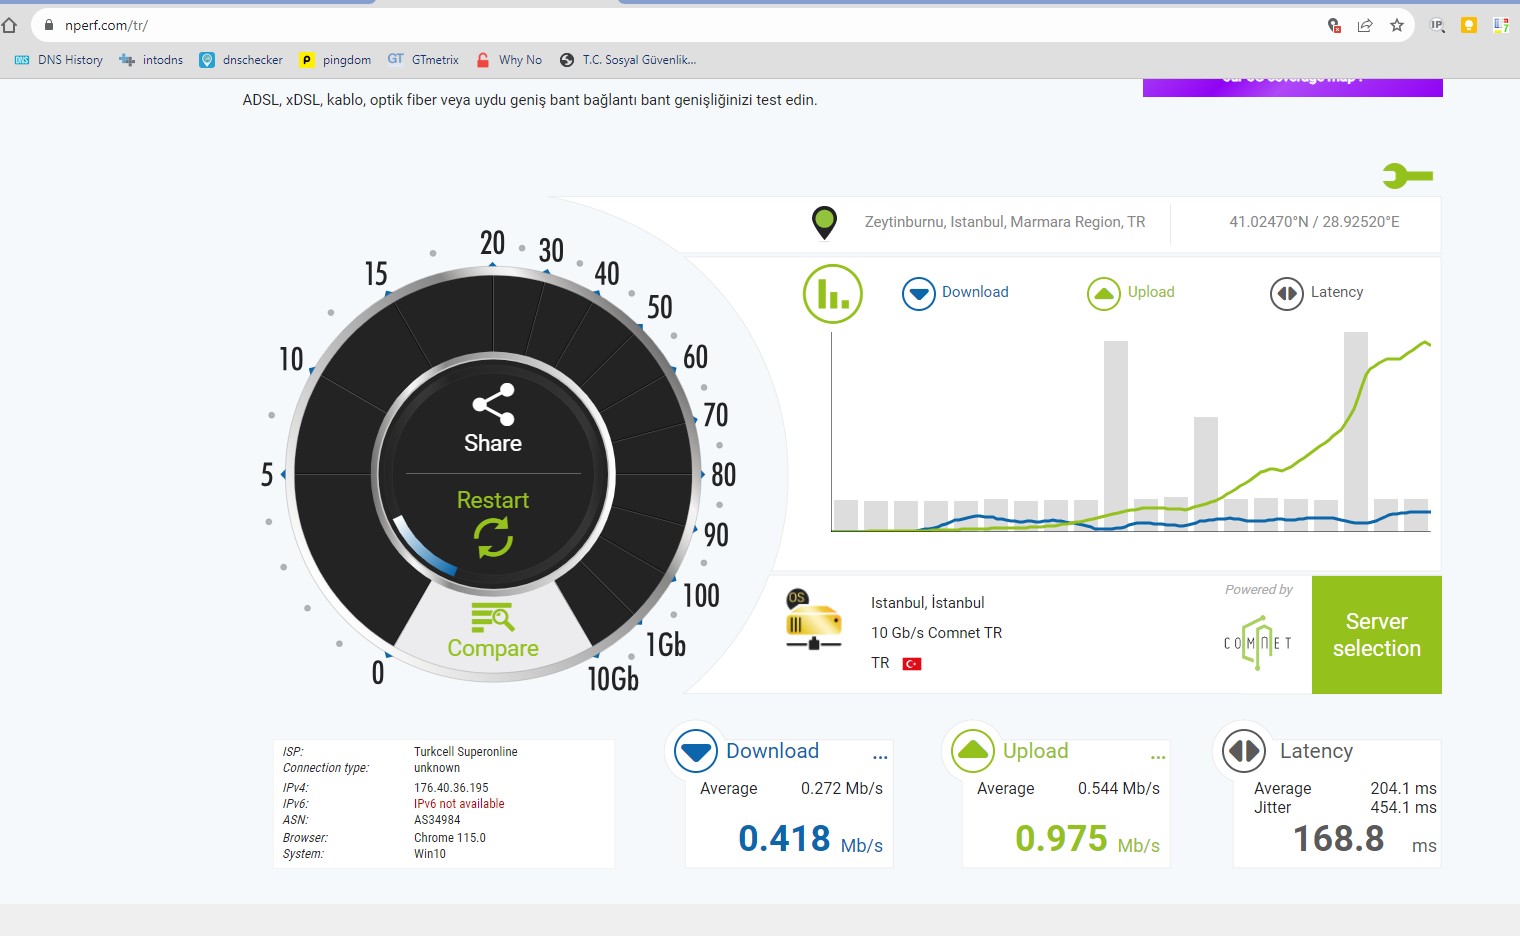The image size is (1520, 936).
Task: Expand Upload details with the three dots
Action: (1157, 757)
